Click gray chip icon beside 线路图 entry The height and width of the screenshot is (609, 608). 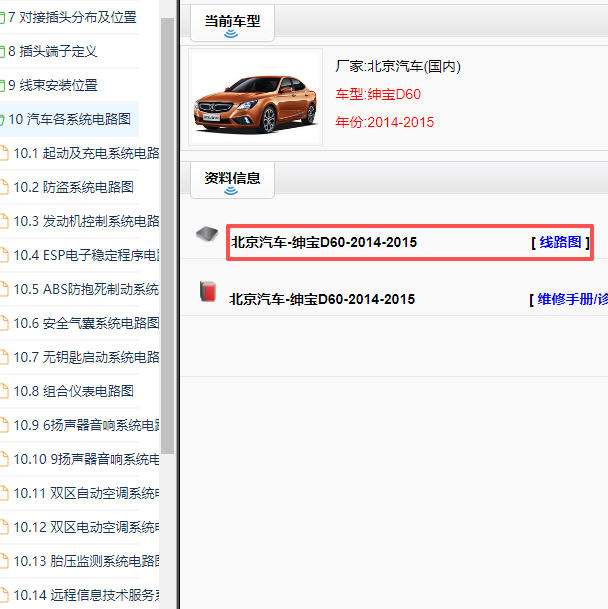coord(207,234)
